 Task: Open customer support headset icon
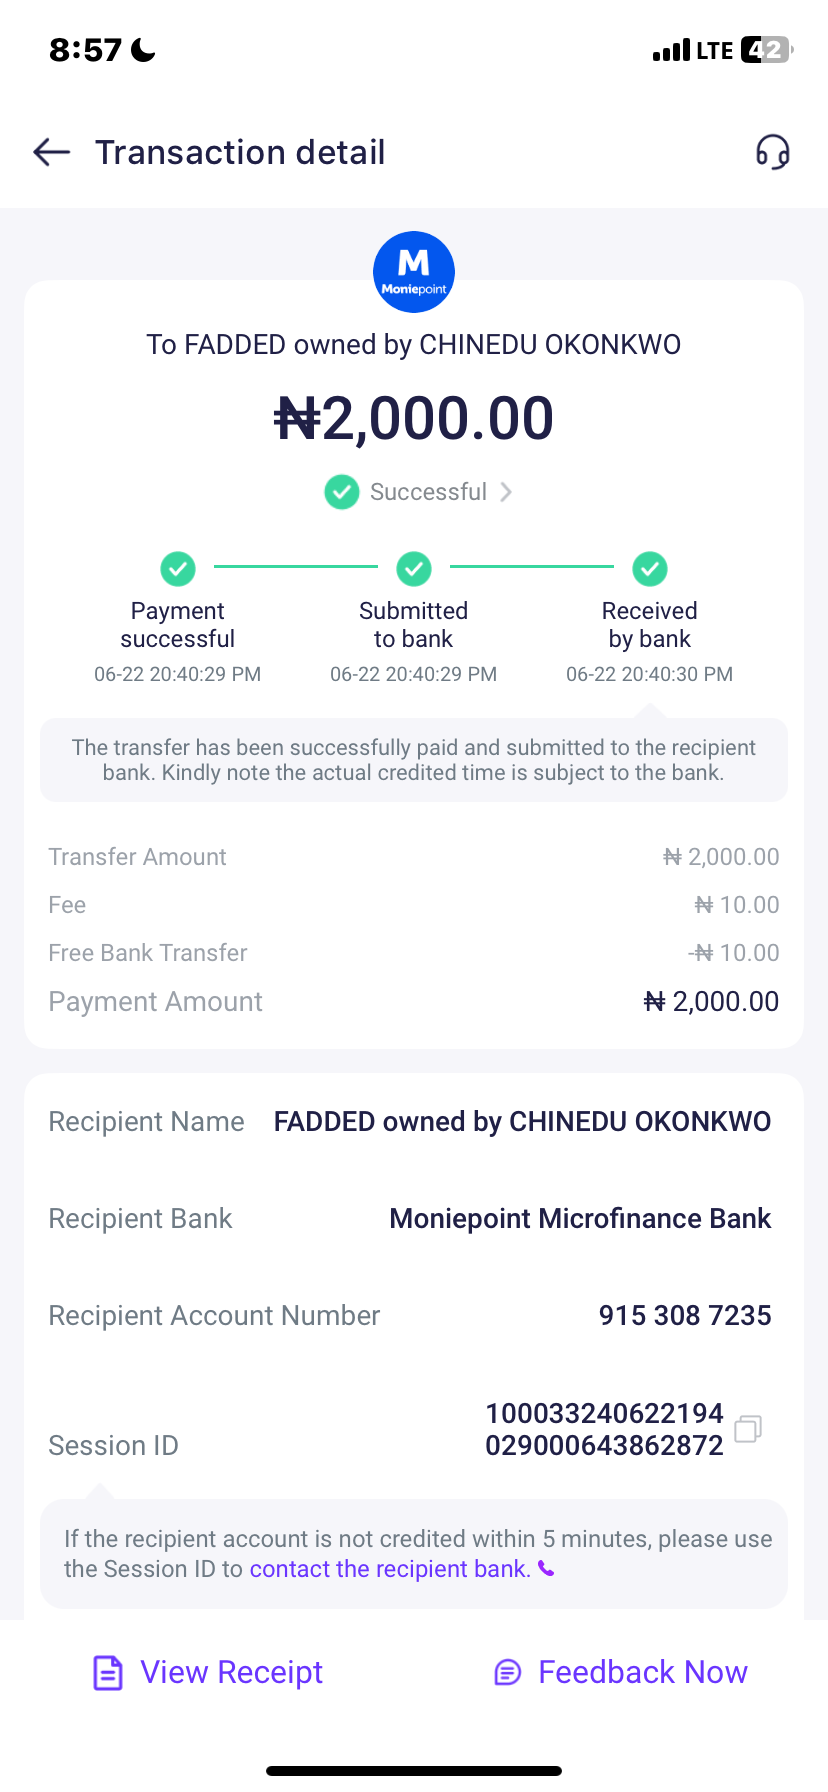click(772, 152)
